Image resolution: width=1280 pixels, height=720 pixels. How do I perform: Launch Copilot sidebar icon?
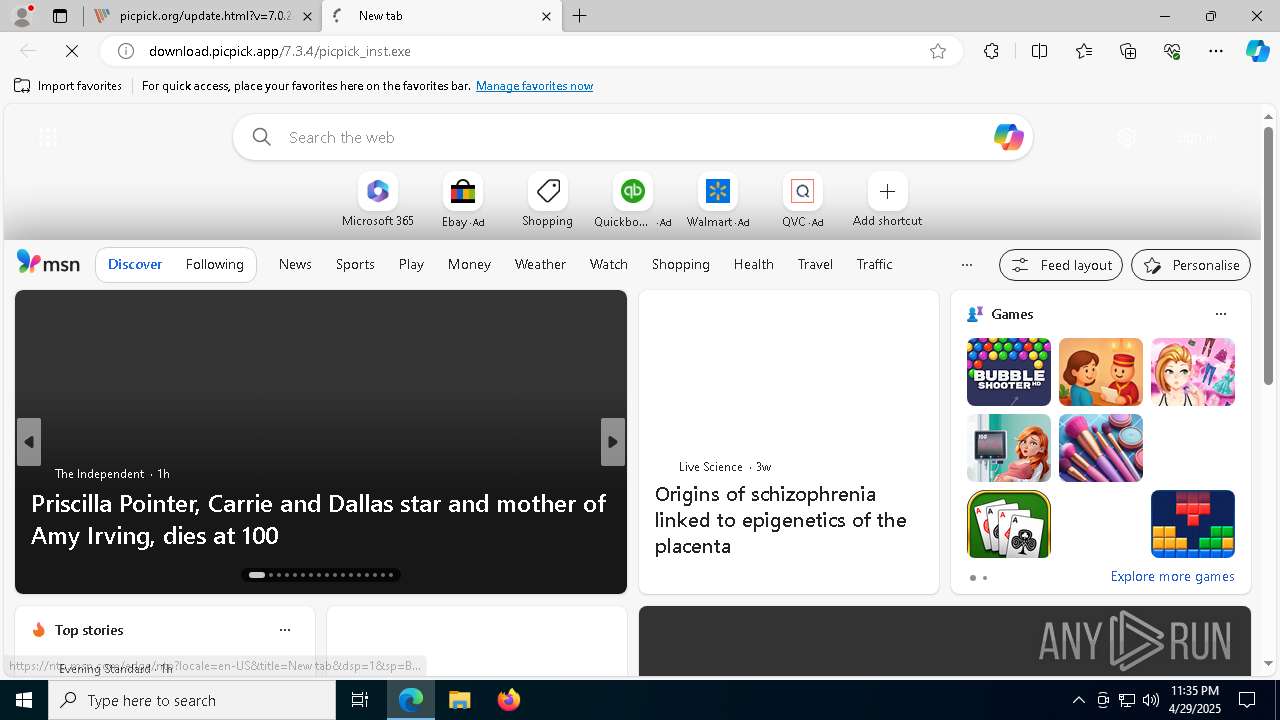pyautogui.click(x=1257, y=51)
